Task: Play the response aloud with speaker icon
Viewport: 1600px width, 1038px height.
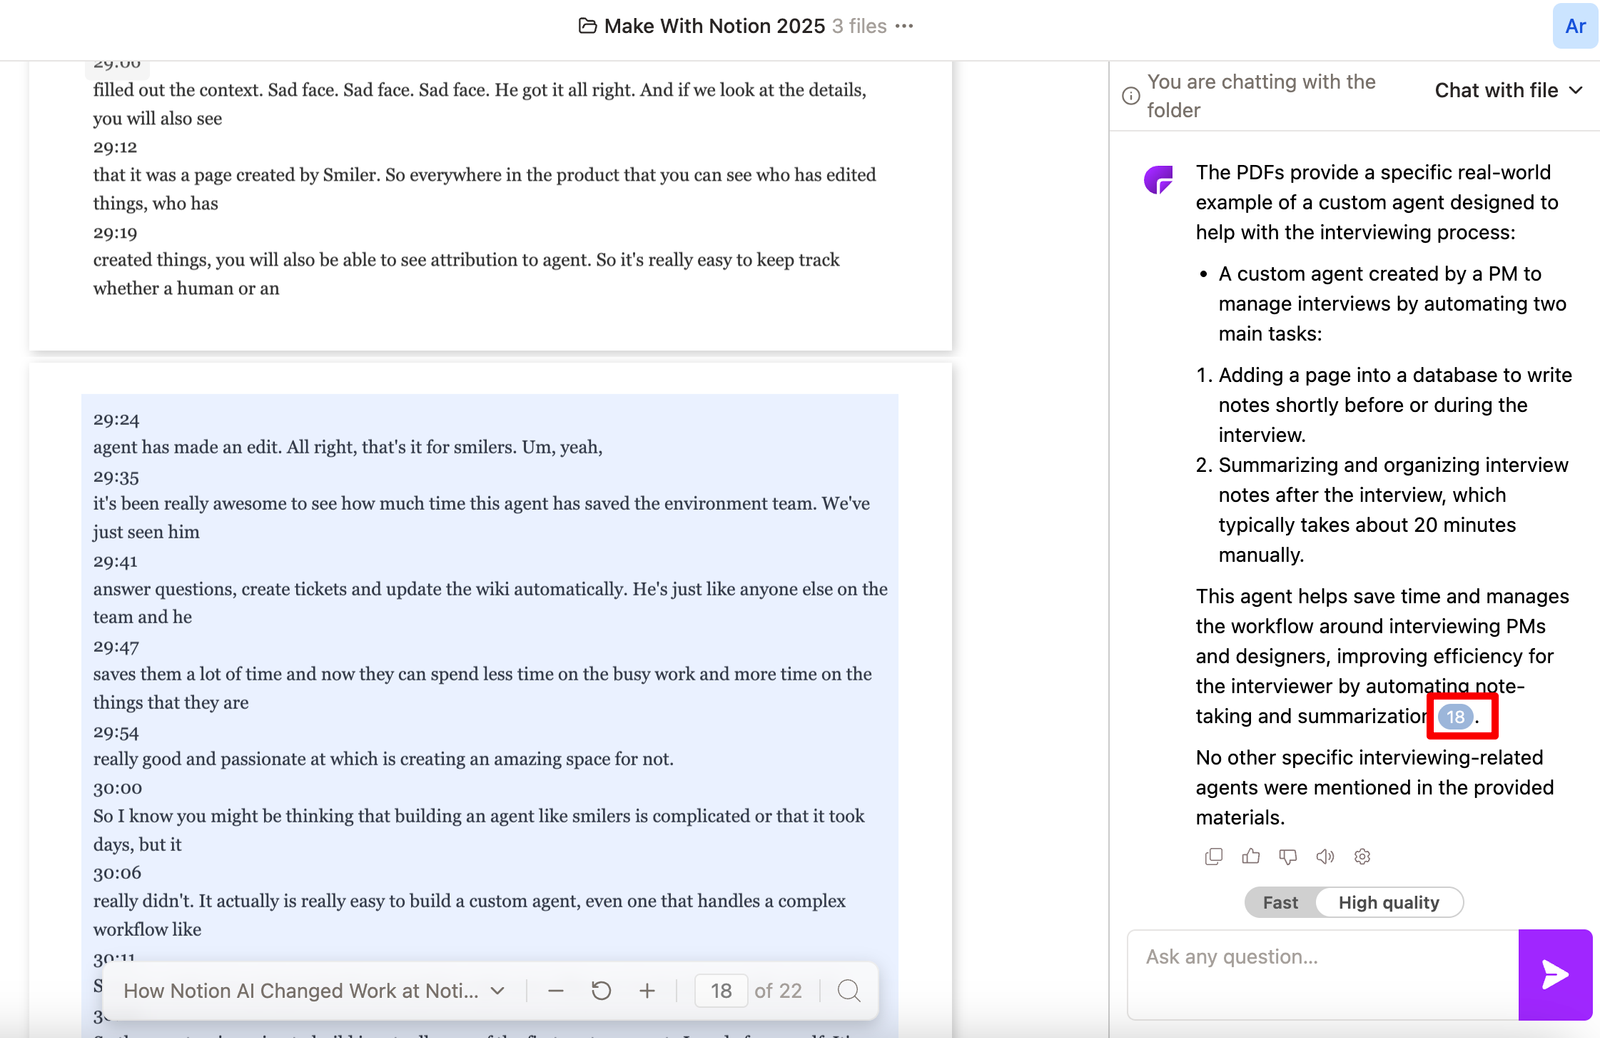Action: (1325, 857)
